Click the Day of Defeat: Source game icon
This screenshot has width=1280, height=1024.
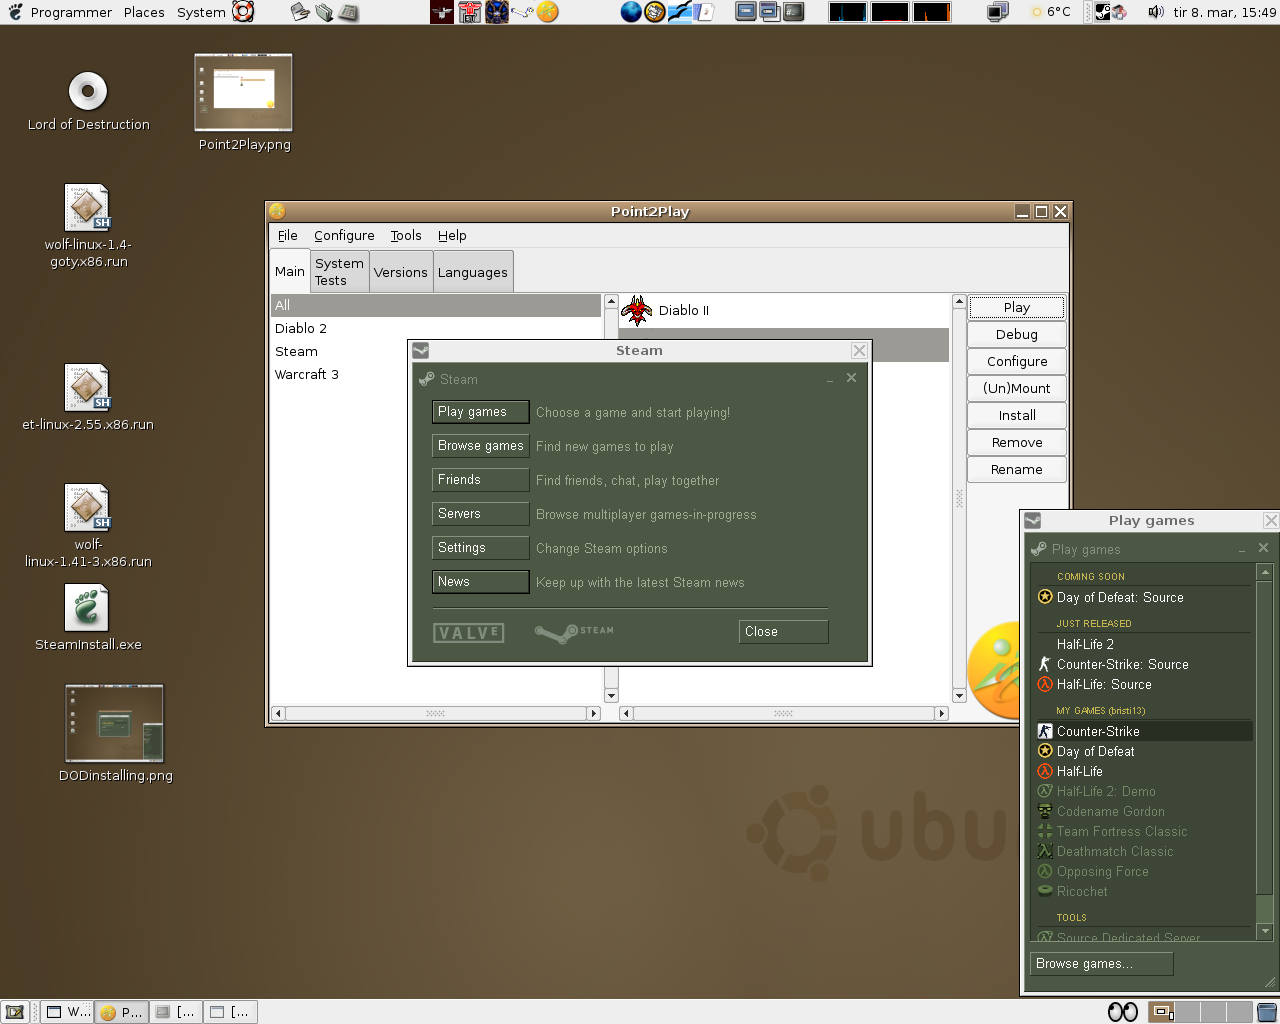point(1045,597)
